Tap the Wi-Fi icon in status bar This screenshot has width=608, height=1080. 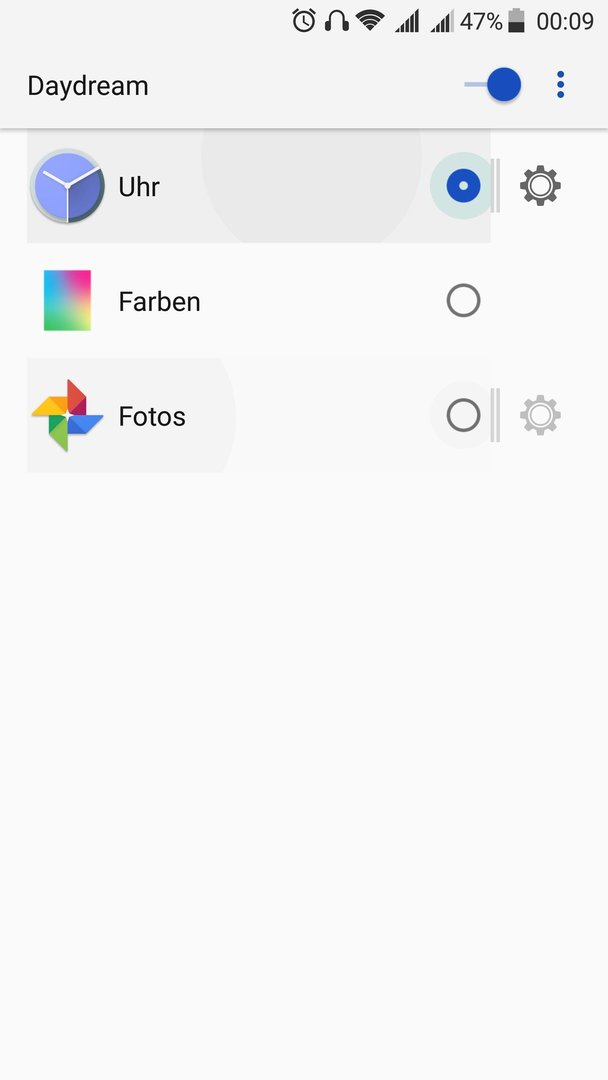tap(370, 21)
